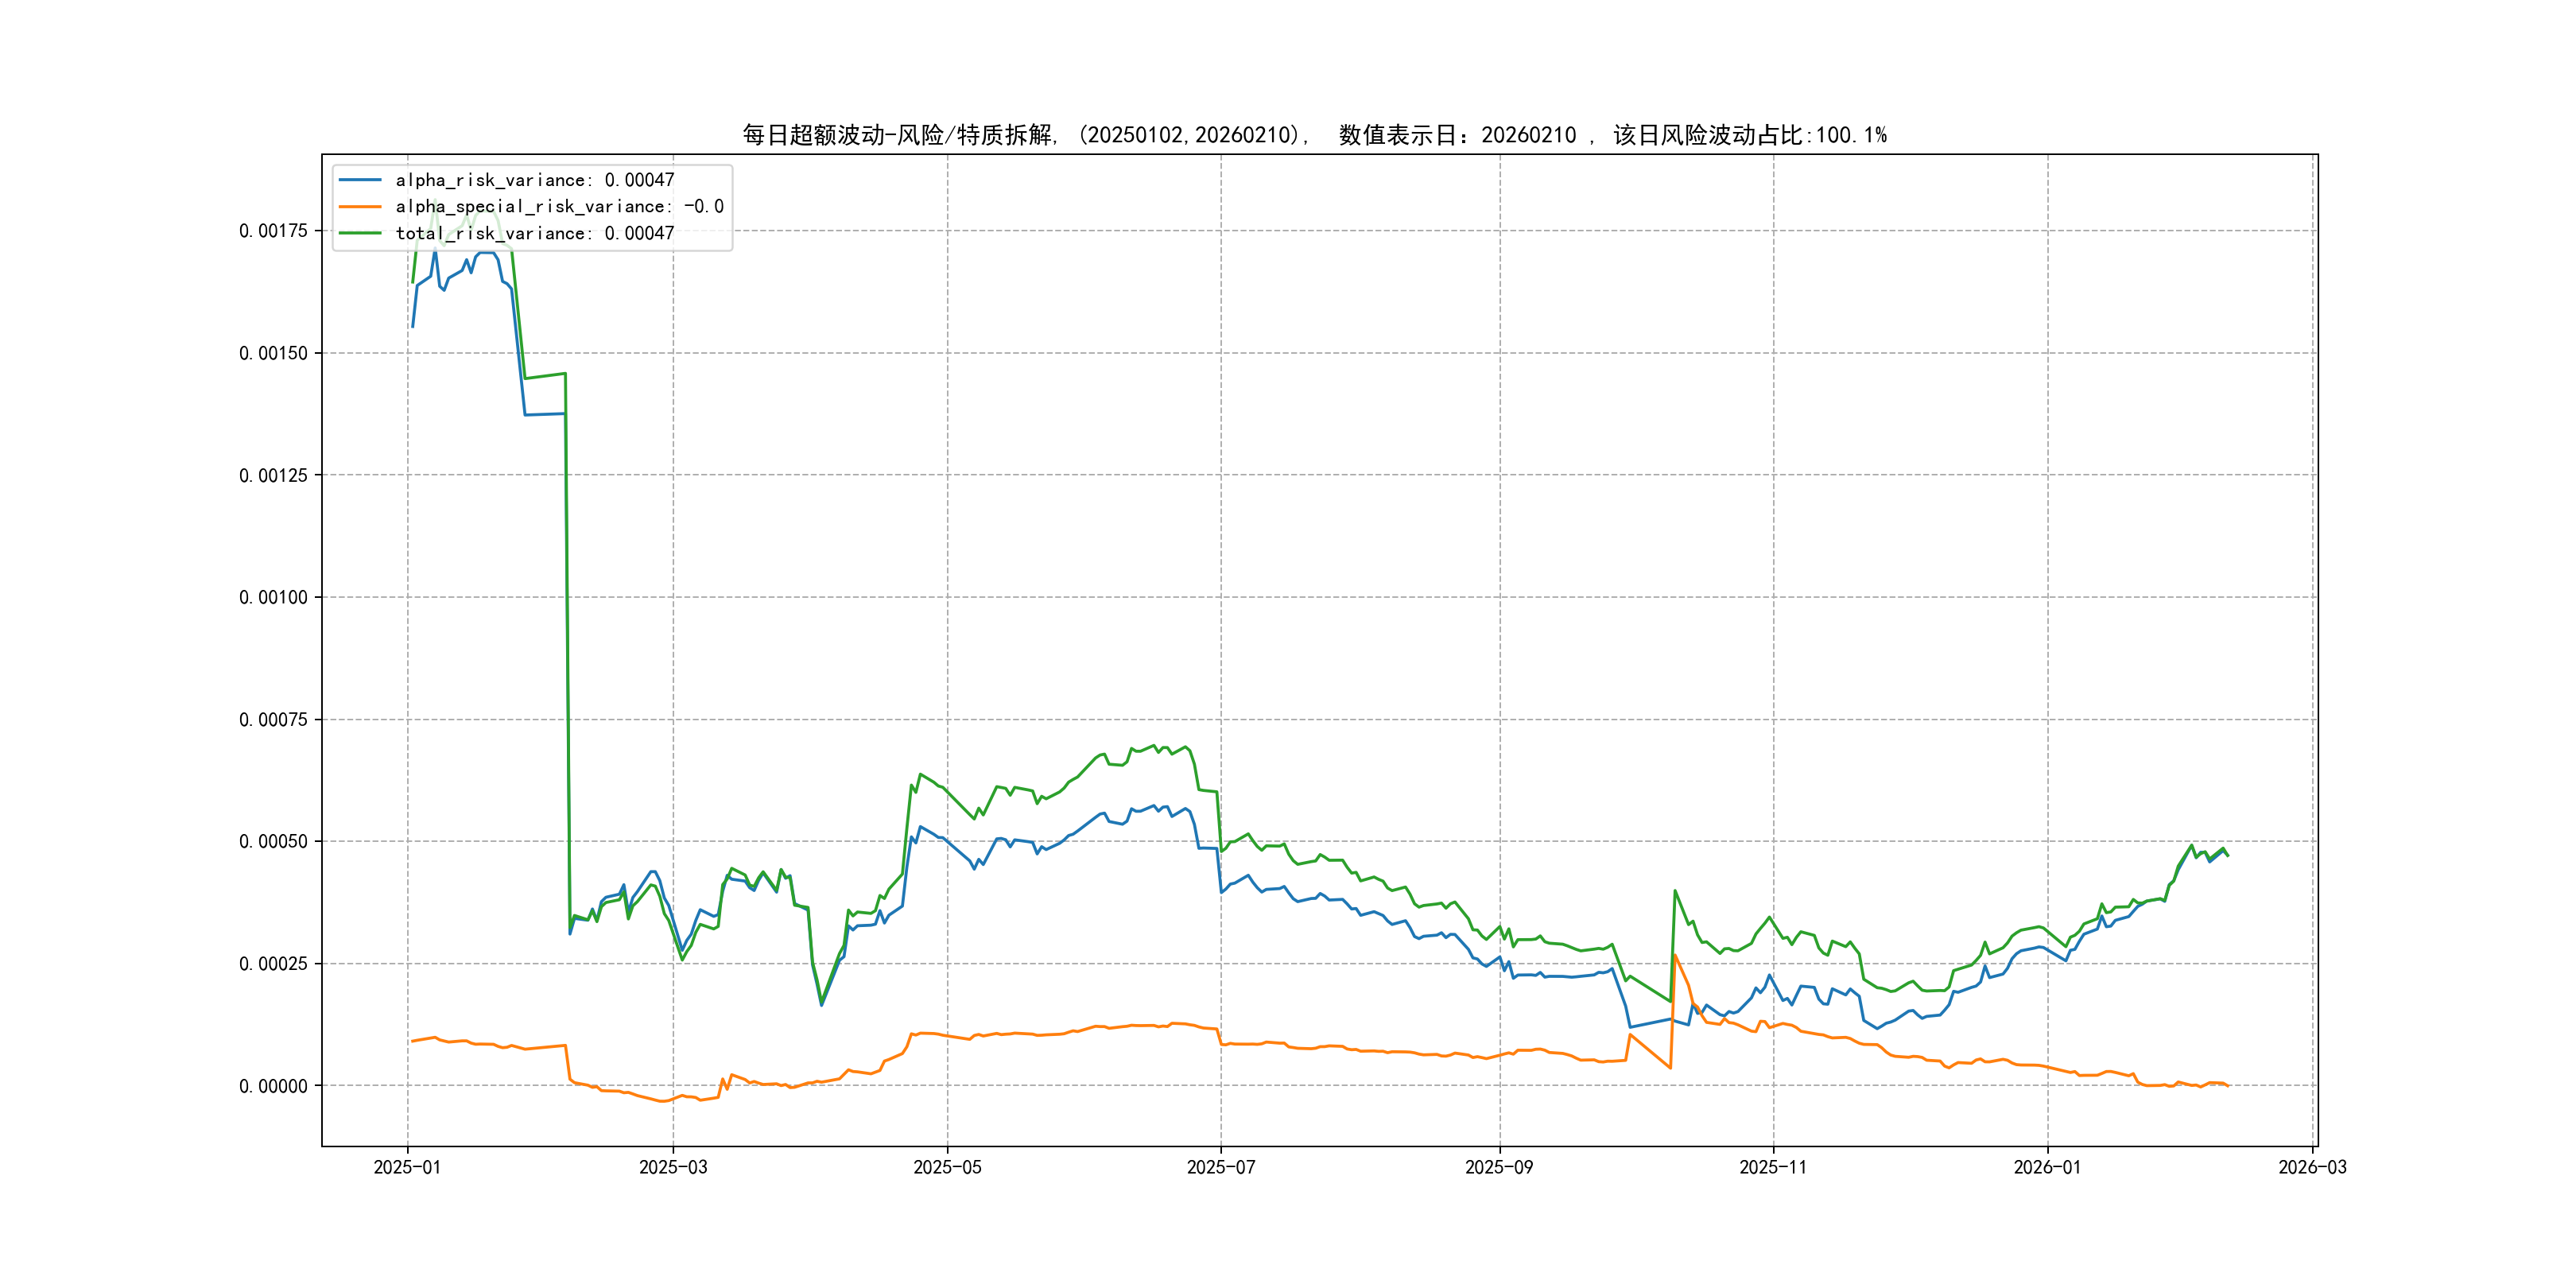This screenshot has width=2576, height=1288.
Task: Click the 2026-03 x-axis tick label
Action: click(2311, 1167)
